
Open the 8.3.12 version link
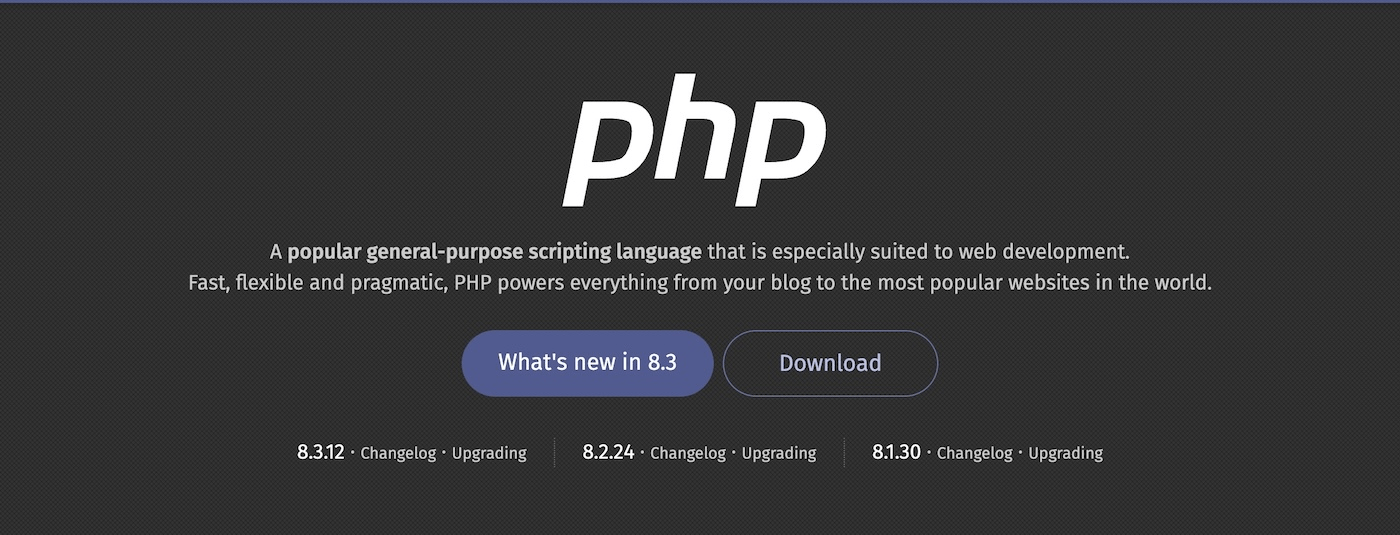(320, 452)
